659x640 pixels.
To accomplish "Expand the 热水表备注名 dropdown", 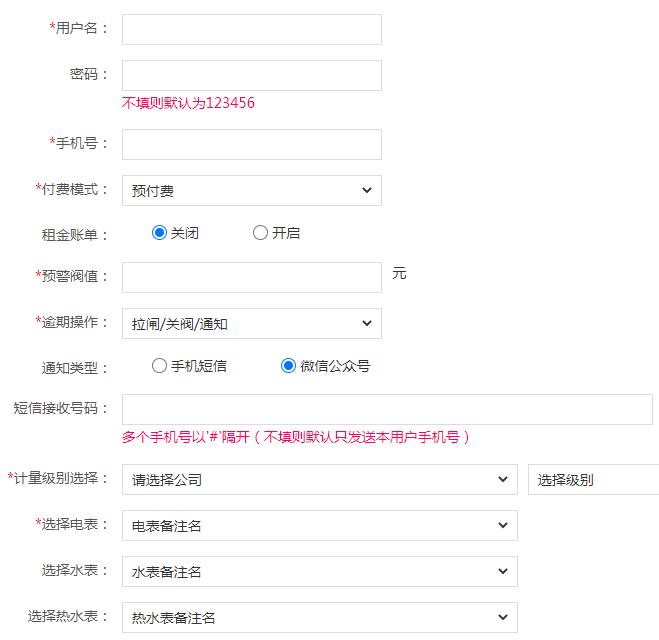I will click(x=319, y=617).
